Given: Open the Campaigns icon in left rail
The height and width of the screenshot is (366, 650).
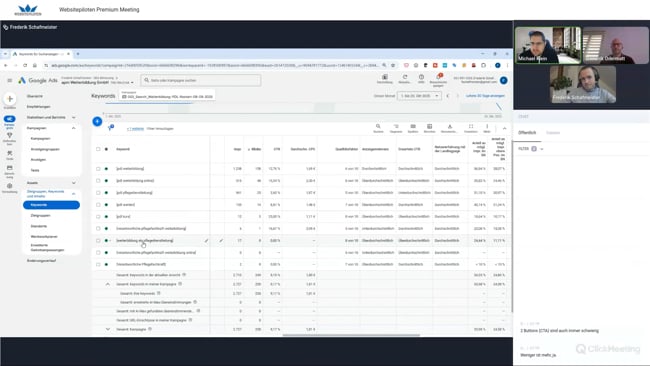Looking at the screenshot, I should tap(10, 119).
